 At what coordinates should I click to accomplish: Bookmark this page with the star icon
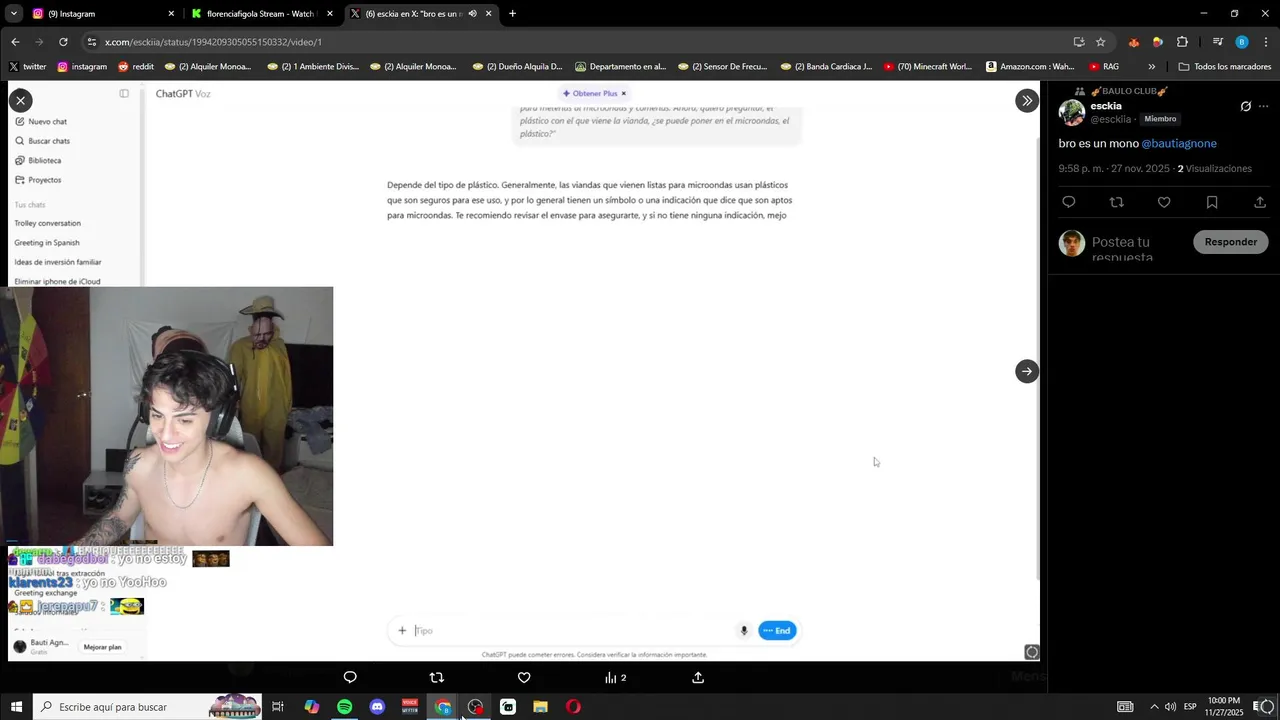[x=1101, y=42]
